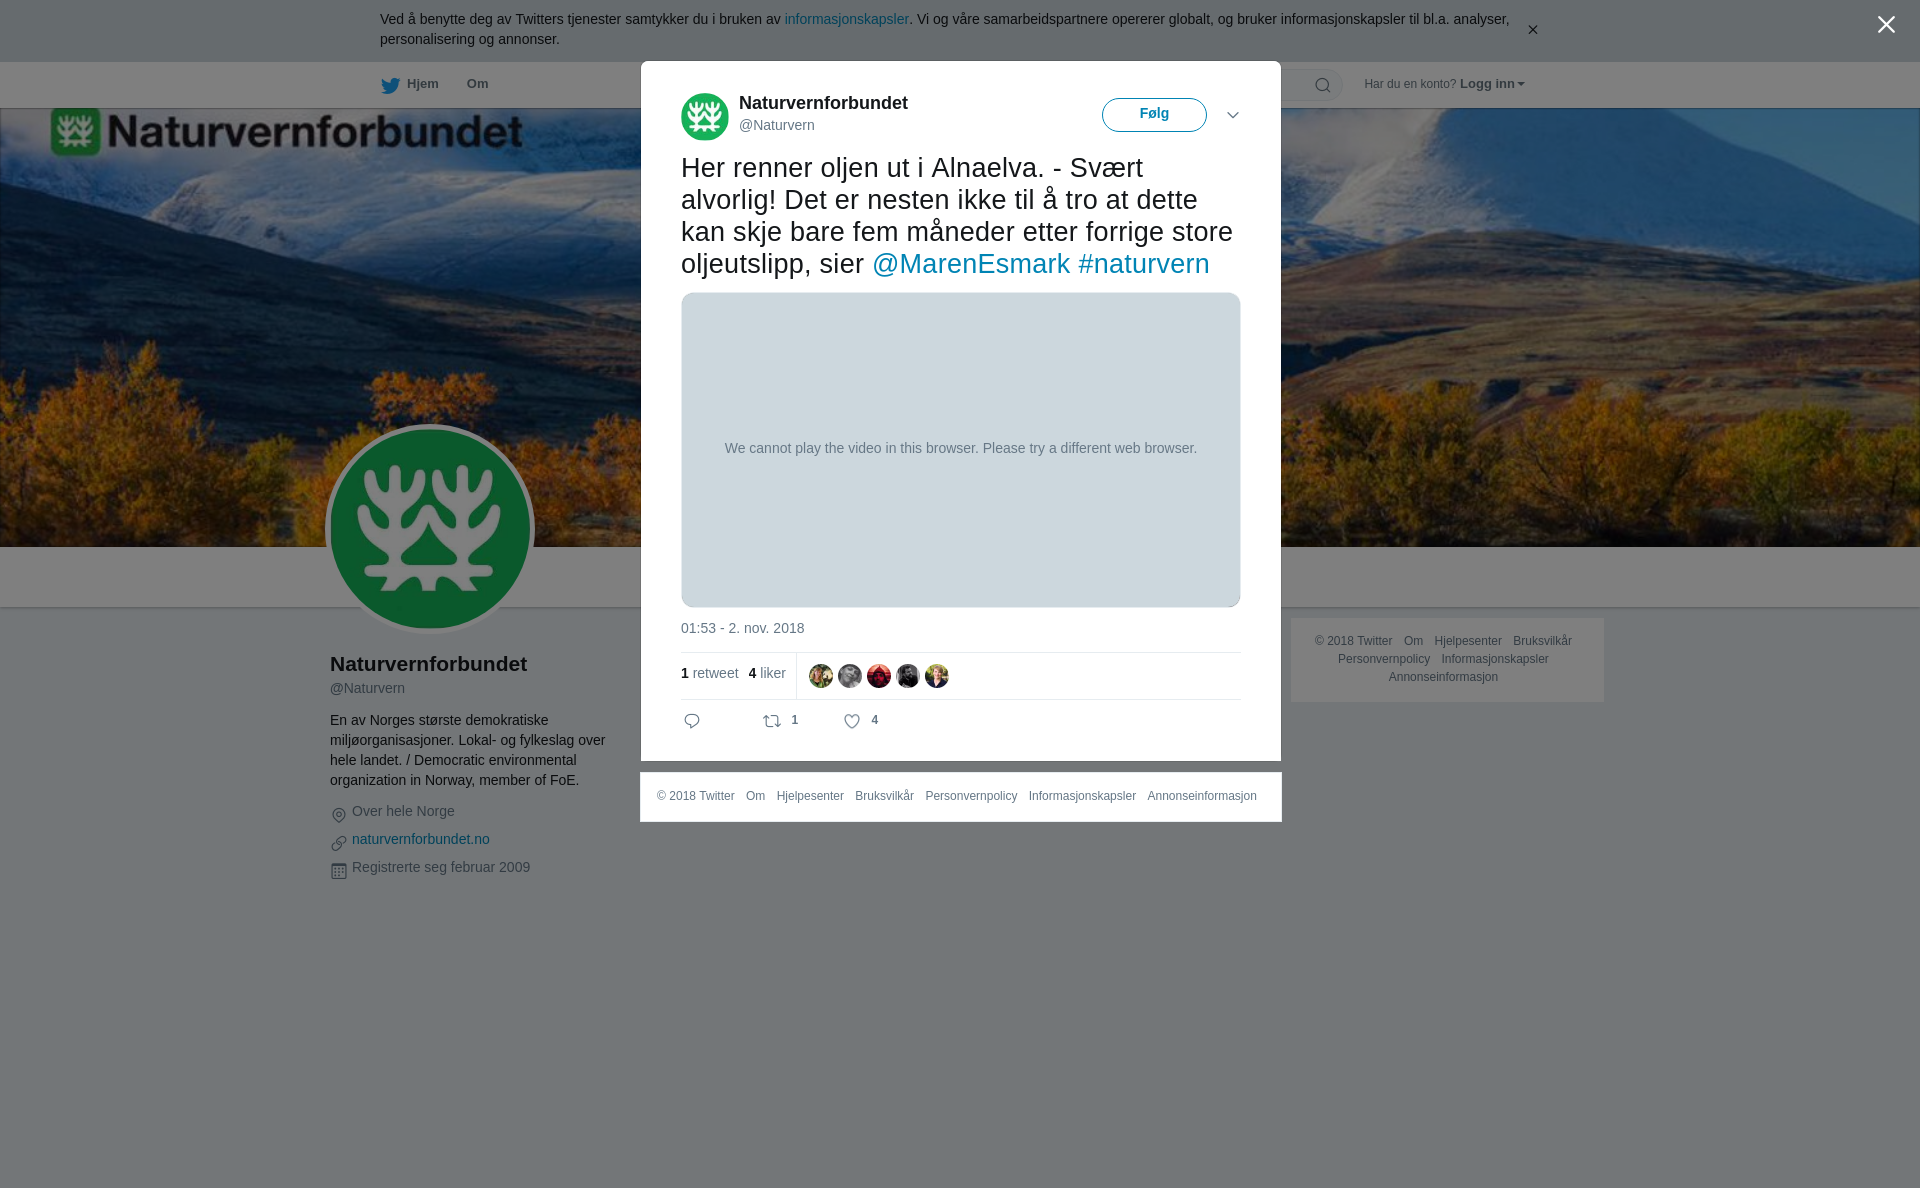
Task: Open the Om menu item
Action: click(477, 84)
